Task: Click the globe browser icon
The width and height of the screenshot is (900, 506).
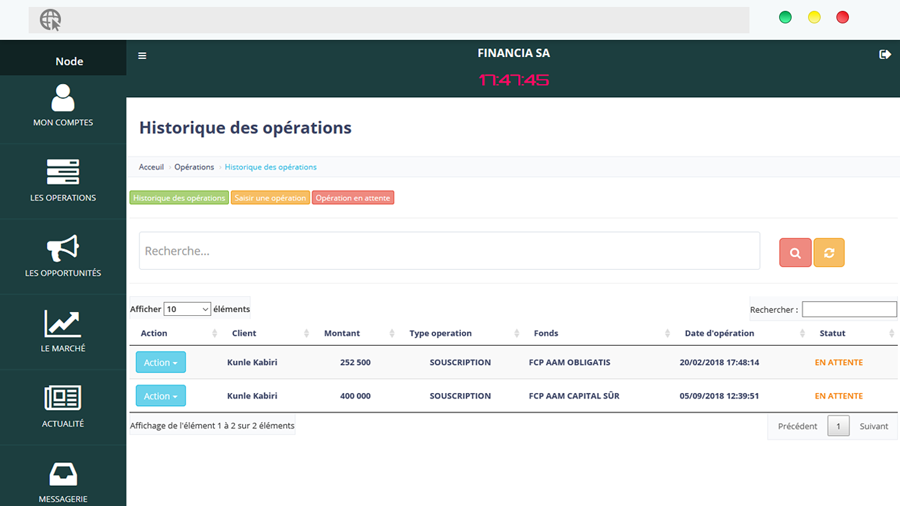Action: click(x=51, y=20)
